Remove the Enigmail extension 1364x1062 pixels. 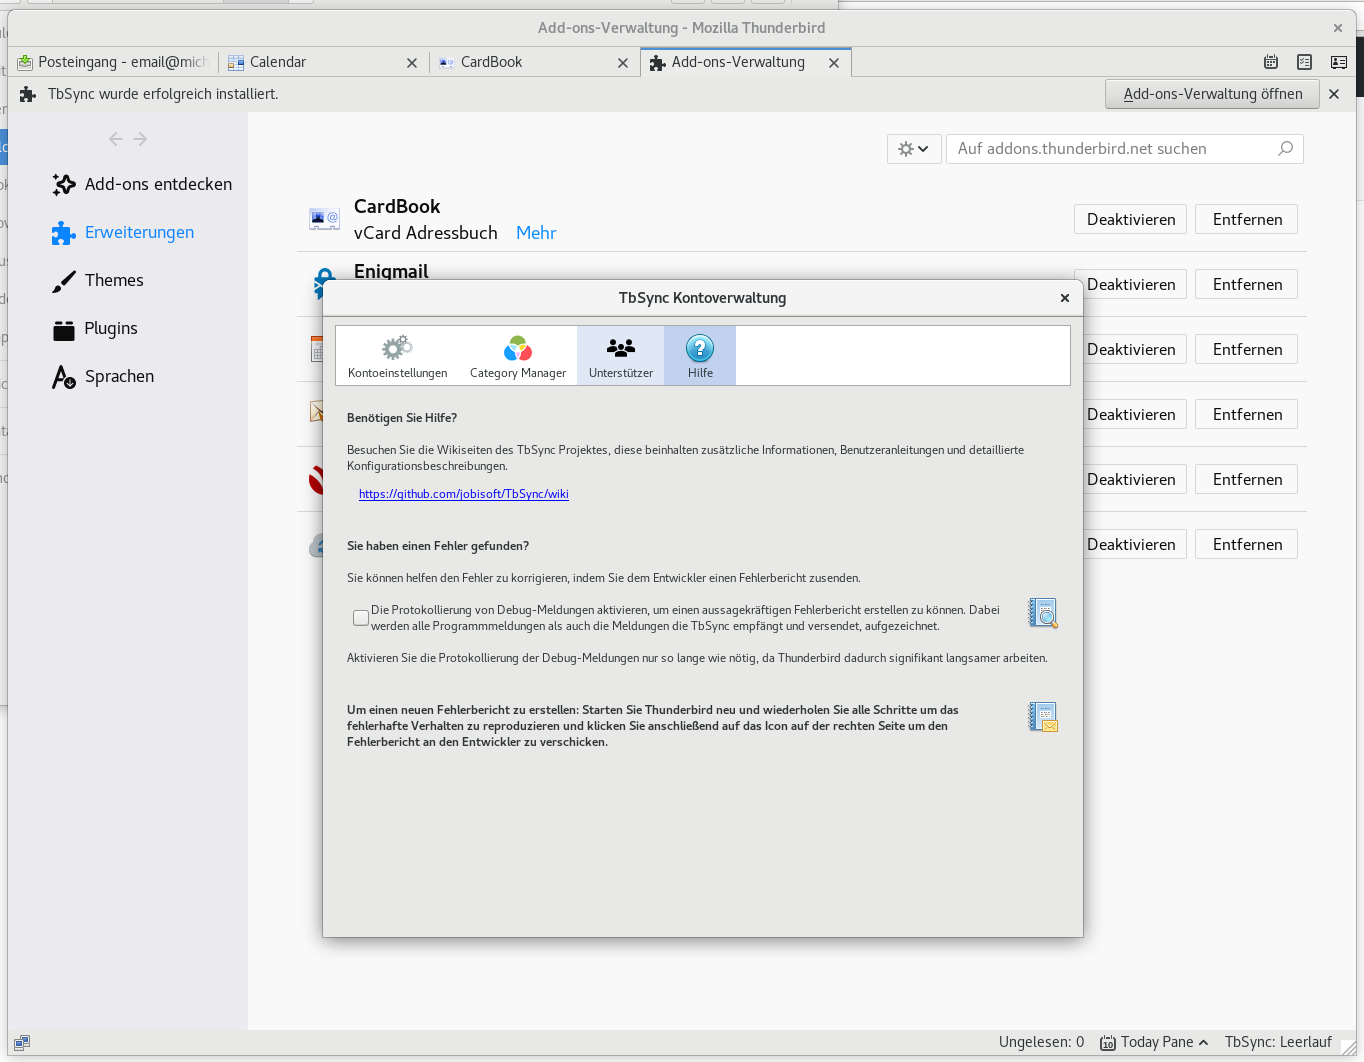pyautogui.click(x=1247, y=284)
